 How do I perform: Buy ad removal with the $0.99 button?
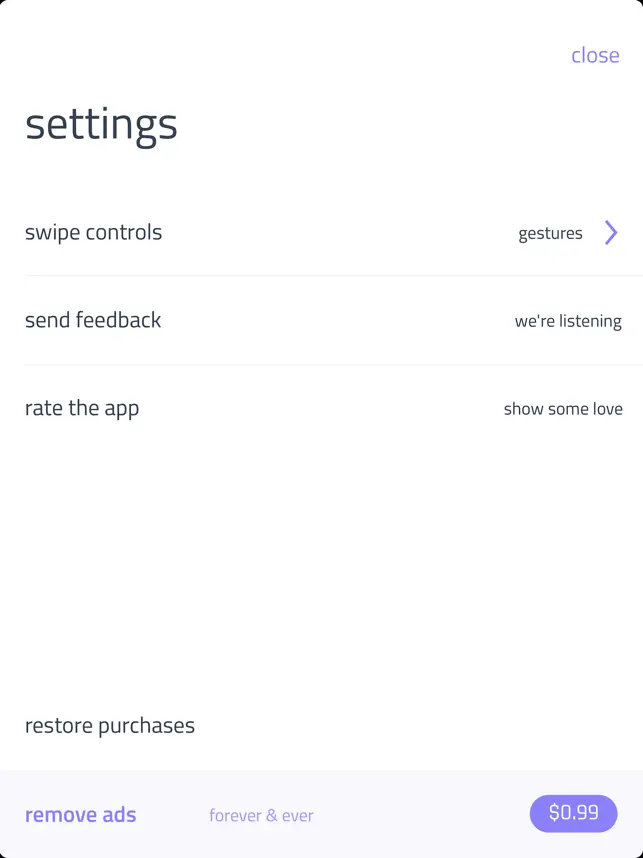(574, 813)
